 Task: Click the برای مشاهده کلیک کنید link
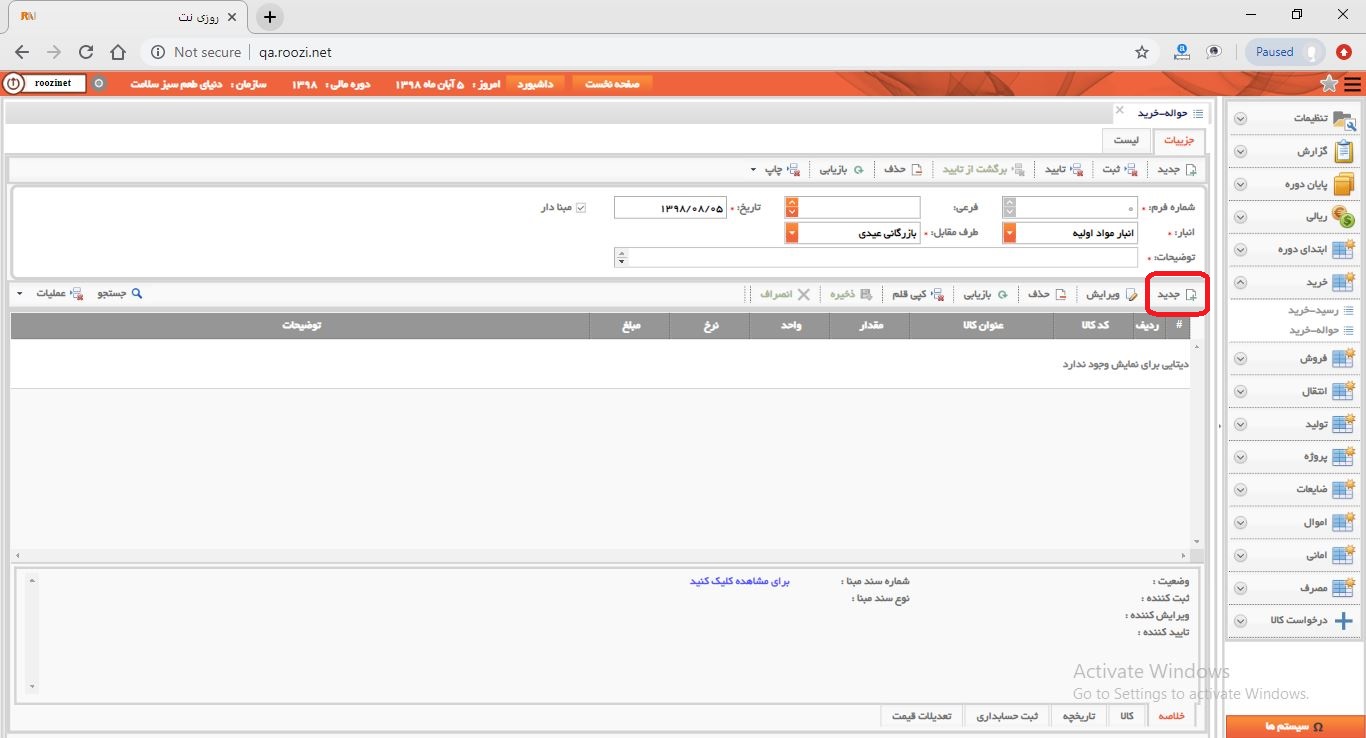740,581
